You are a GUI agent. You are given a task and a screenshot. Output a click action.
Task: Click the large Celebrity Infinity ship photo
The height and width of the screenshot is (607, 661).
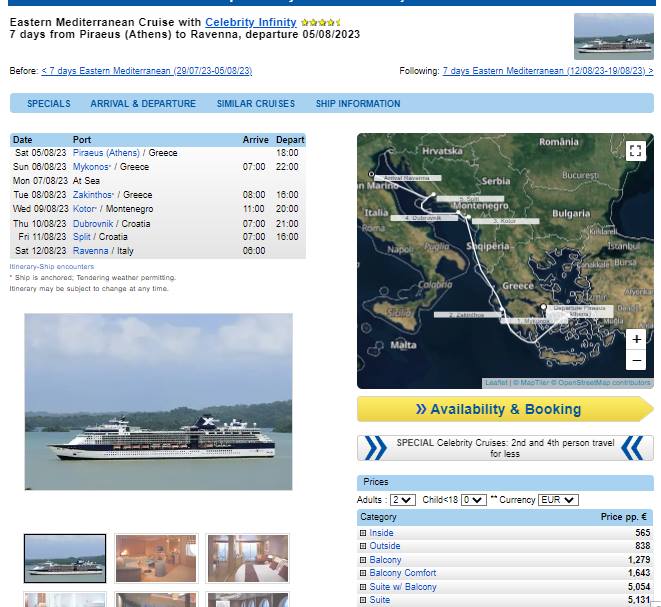point(159,402)
